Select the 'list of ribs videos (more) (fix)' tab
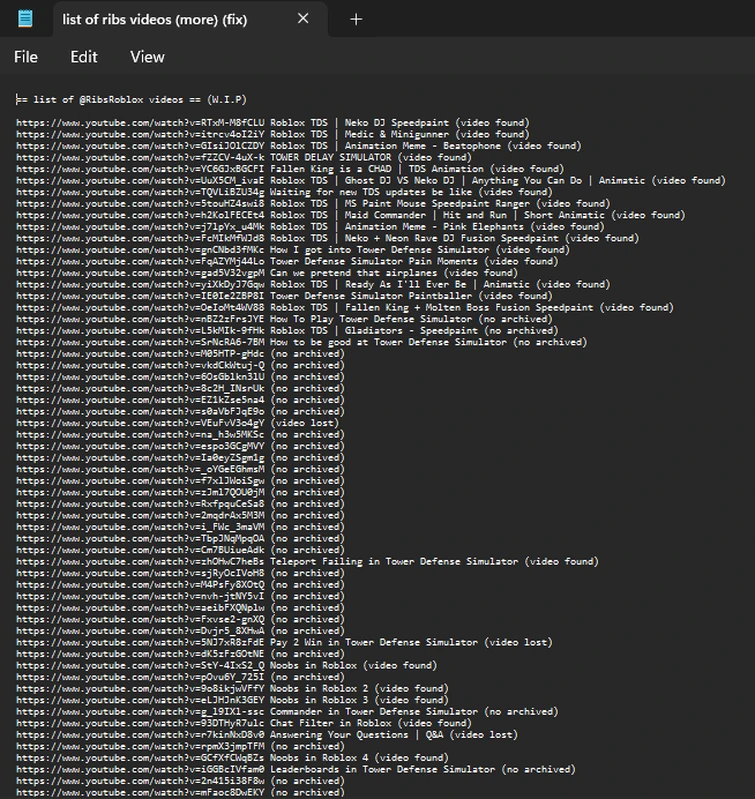Viewport: 755px width, 799px height. pos(190,19)
